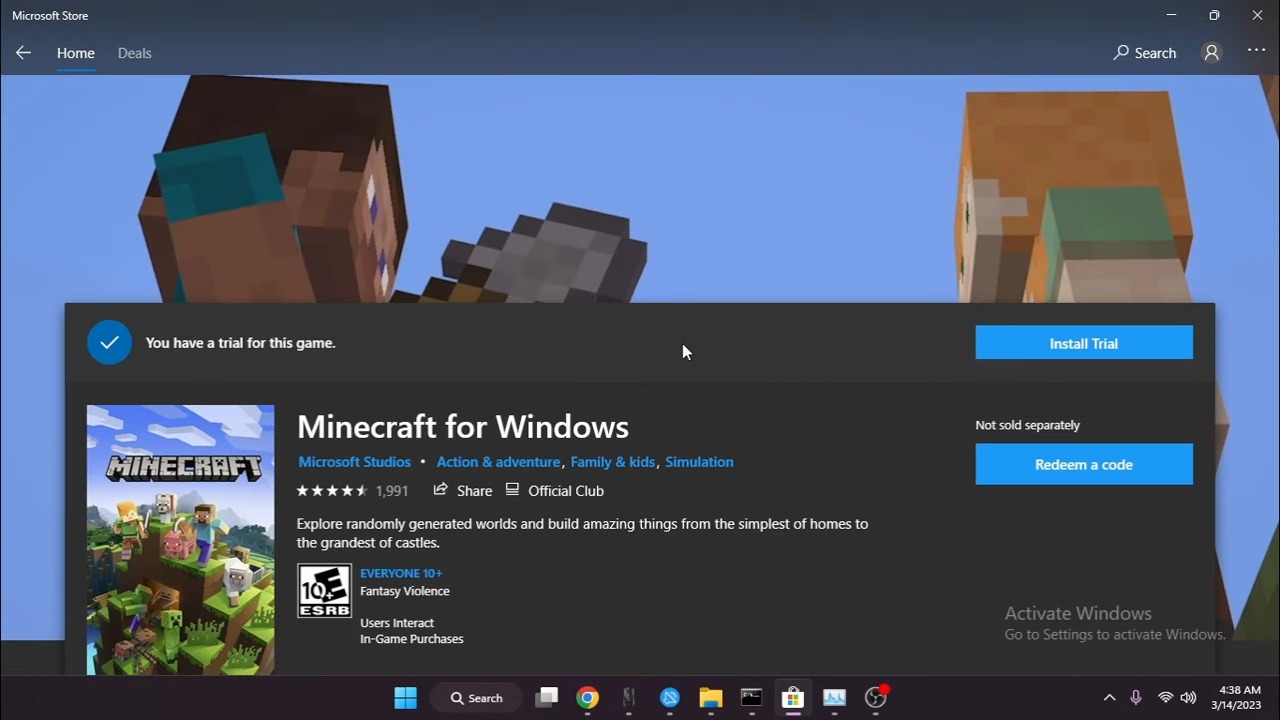
Task: Open Search in the Microsoft Store header
Action: click(x=1145, y=53)
